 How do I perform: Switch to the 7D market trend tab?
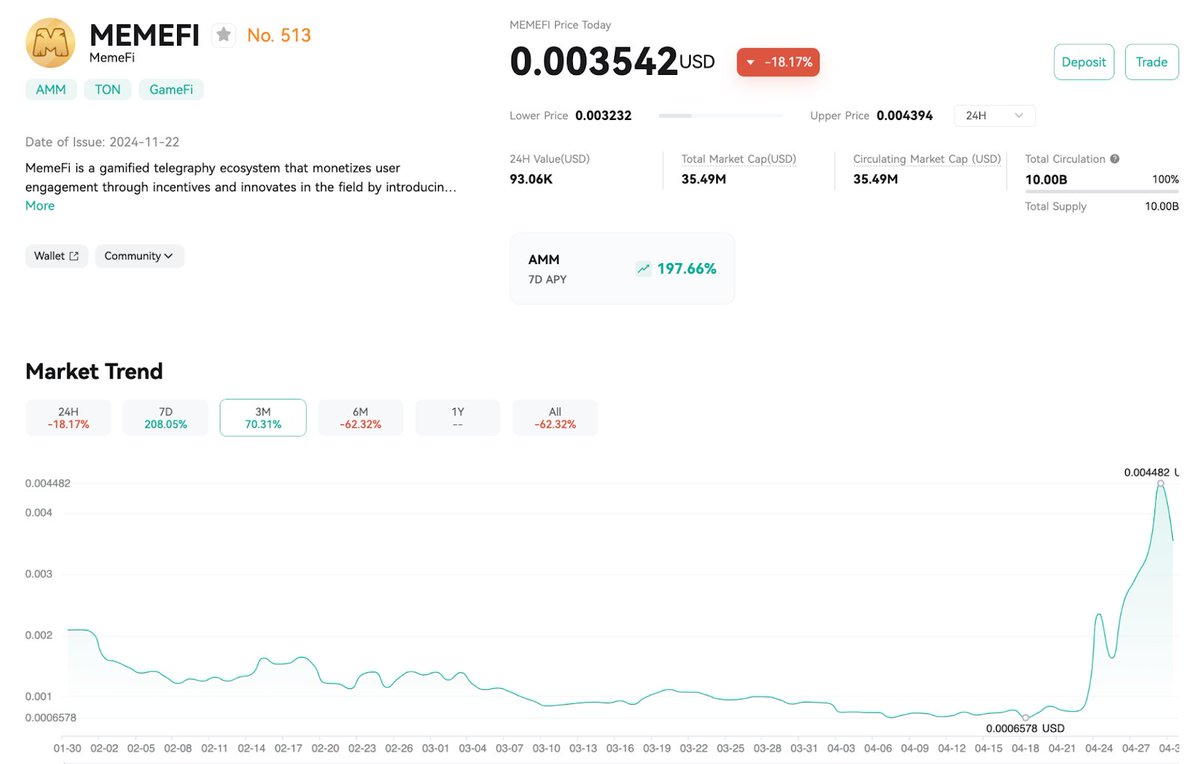click(165, 417)
